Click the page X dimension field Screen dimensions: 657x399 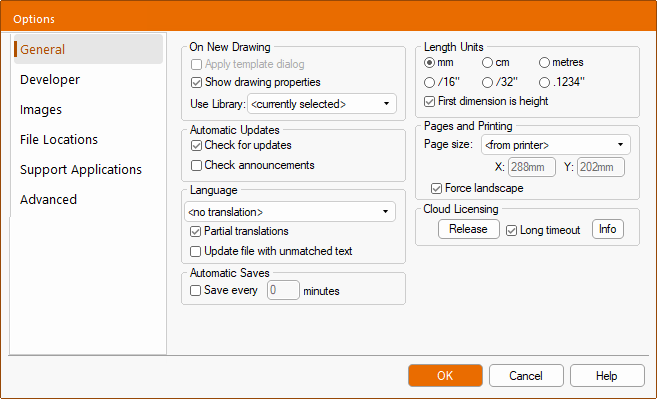[x=532, y=167]
